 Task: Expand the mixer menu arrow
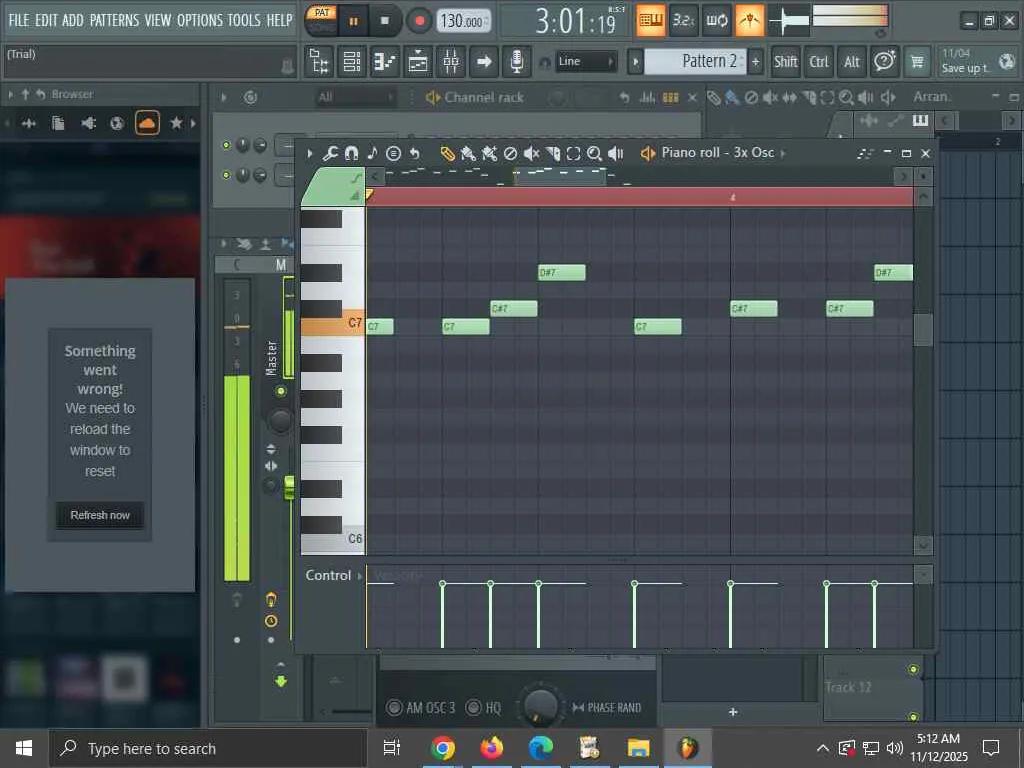point(224,244)
